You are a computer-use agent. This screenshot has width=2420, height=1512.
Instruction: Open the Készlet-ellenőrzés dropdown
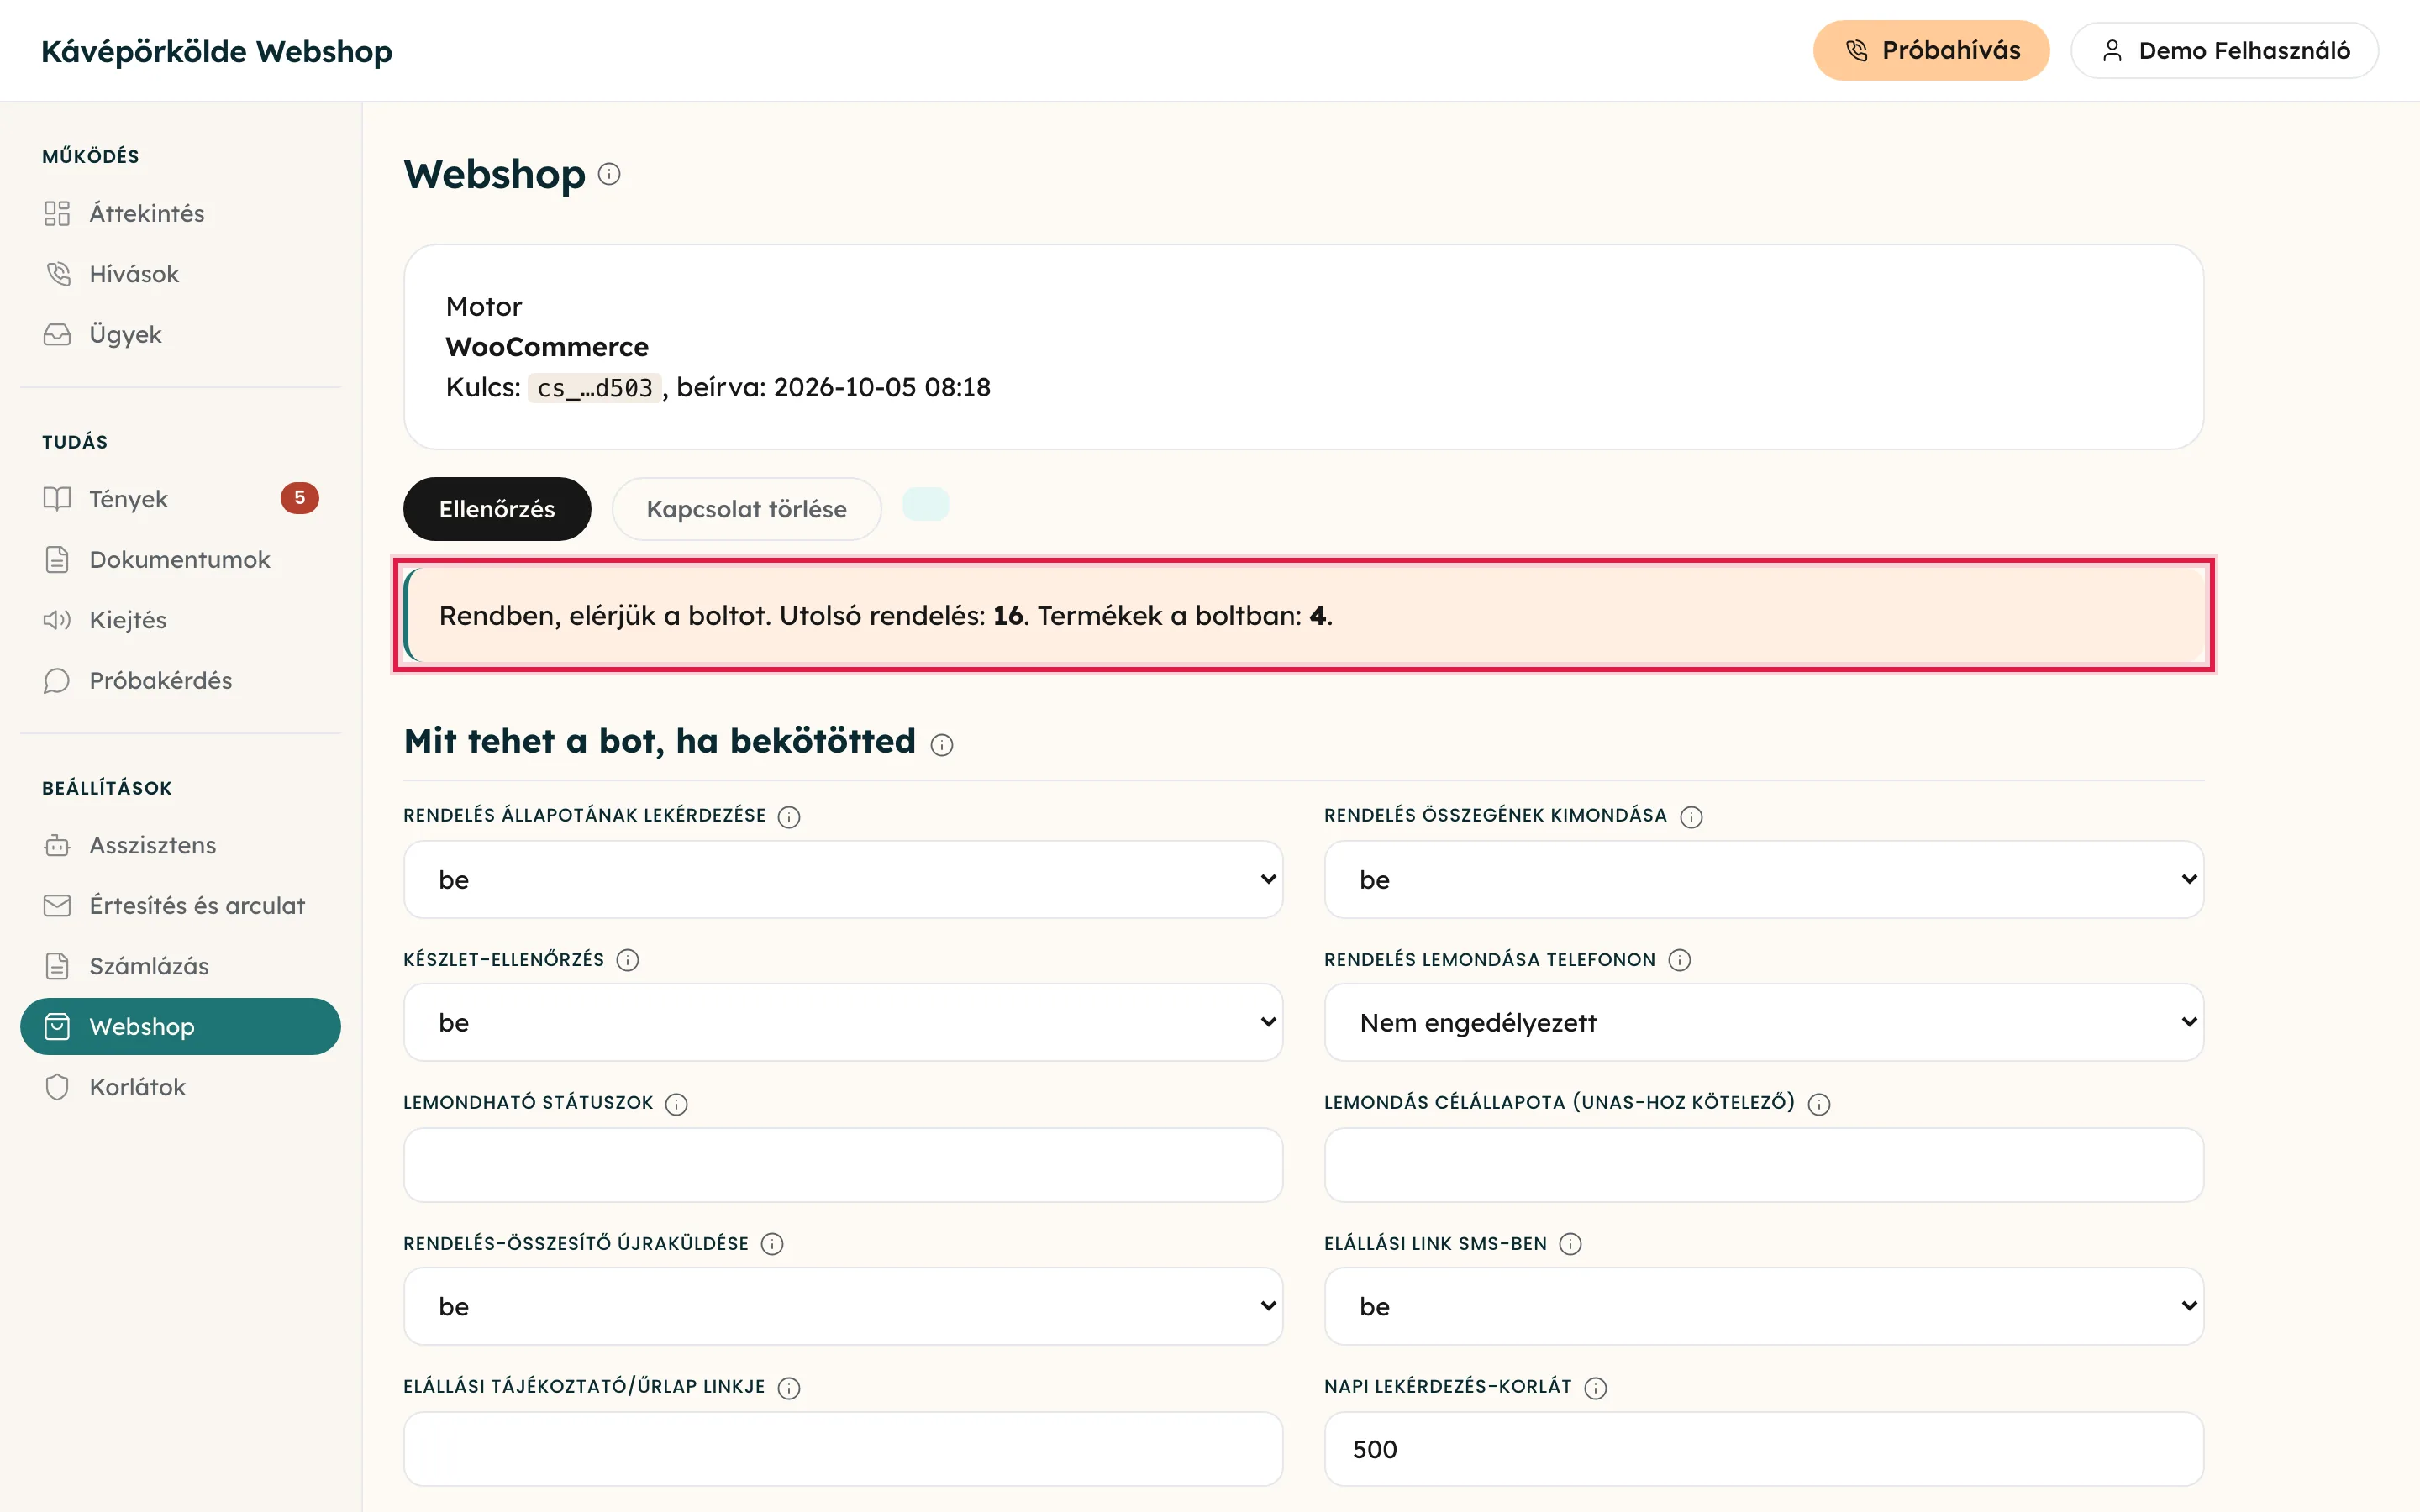pyautogui.click(x=842, y=1022)
